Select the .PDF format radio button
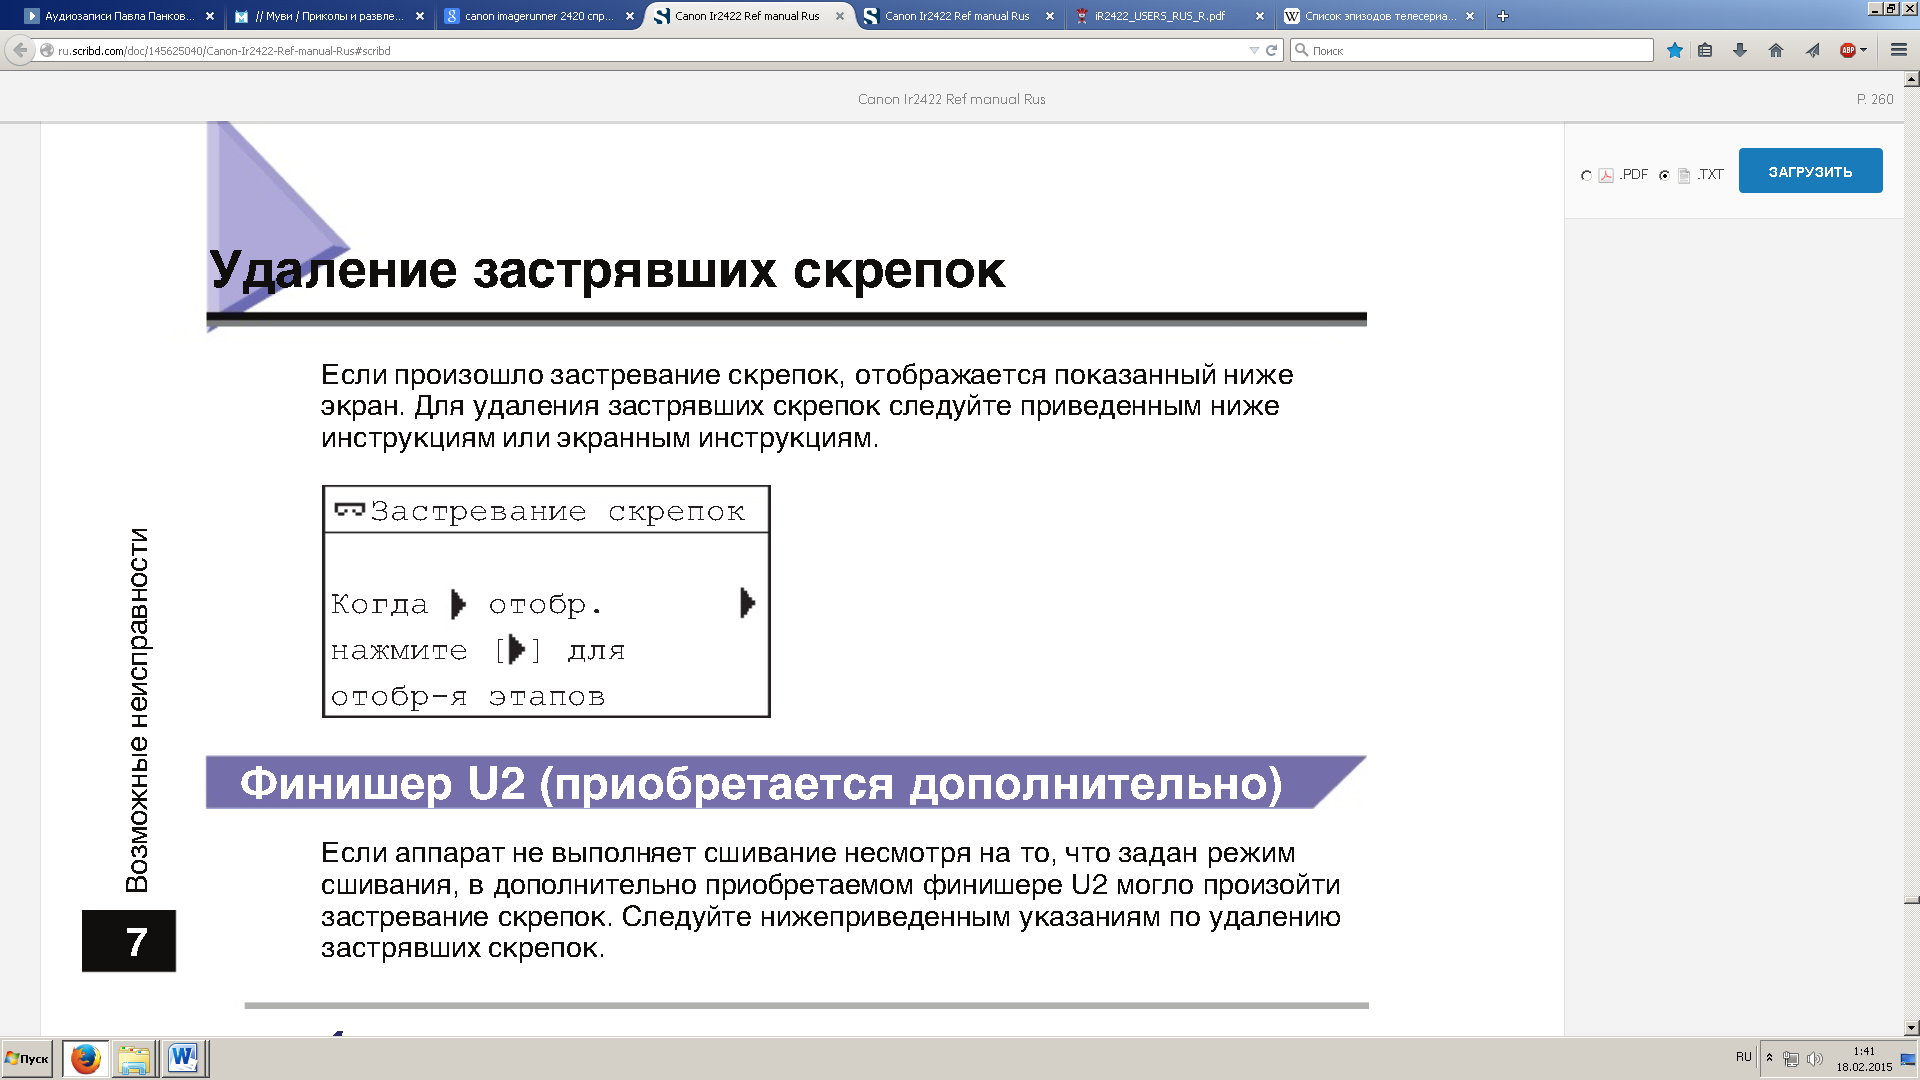 point(1586,175)
